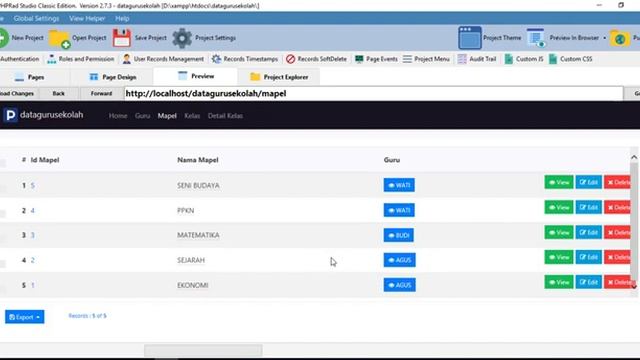Open User Records Management
This screenshot has height=360, width=640.
(x=163, y=59)
